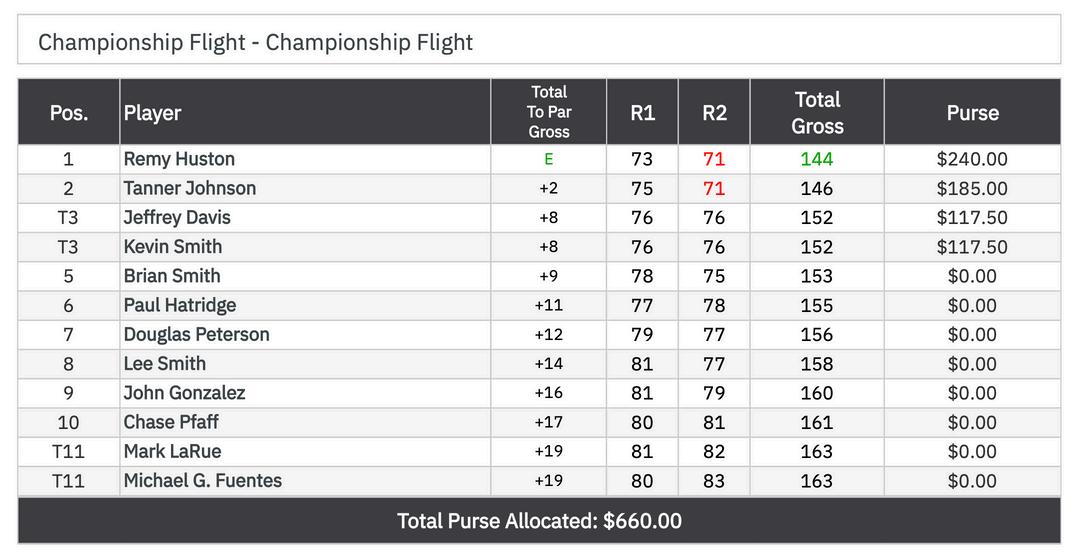Open Tanner Johnson's player link
Screen dimensions: 1079x557
pos(189,188)
